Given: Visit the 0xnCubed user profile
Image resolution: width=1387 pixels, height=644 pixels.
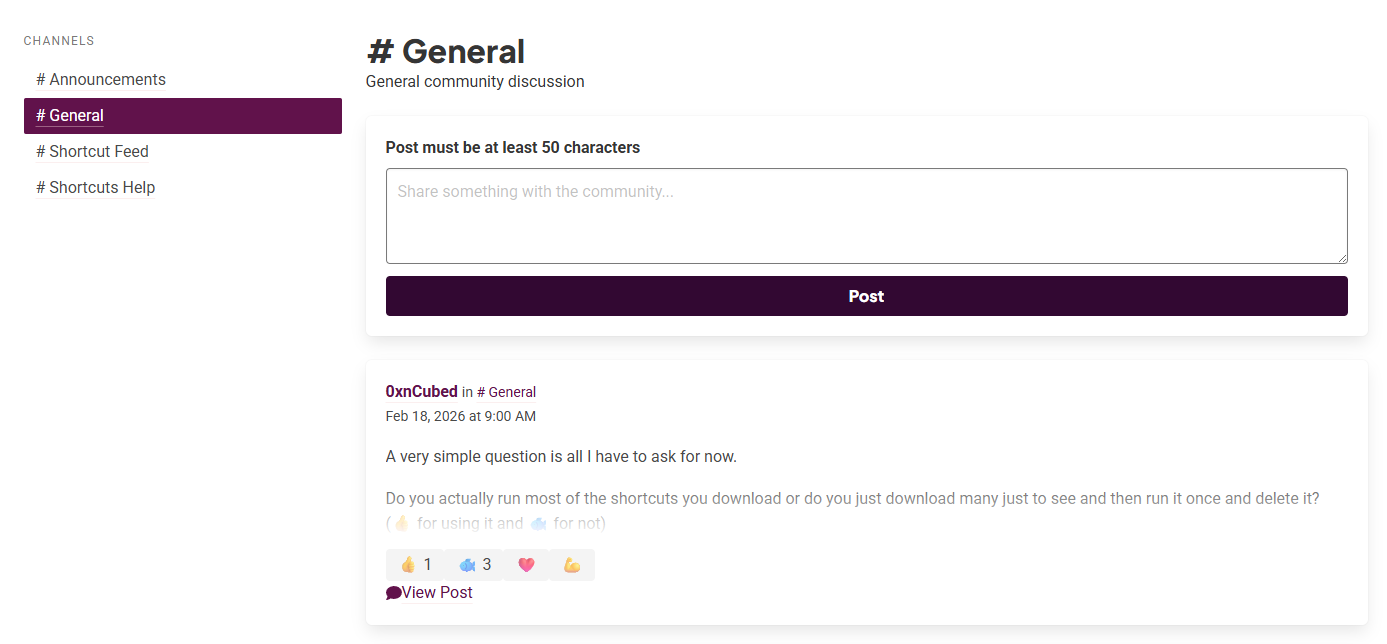Looking at the screenshot, I should [421, 392].
